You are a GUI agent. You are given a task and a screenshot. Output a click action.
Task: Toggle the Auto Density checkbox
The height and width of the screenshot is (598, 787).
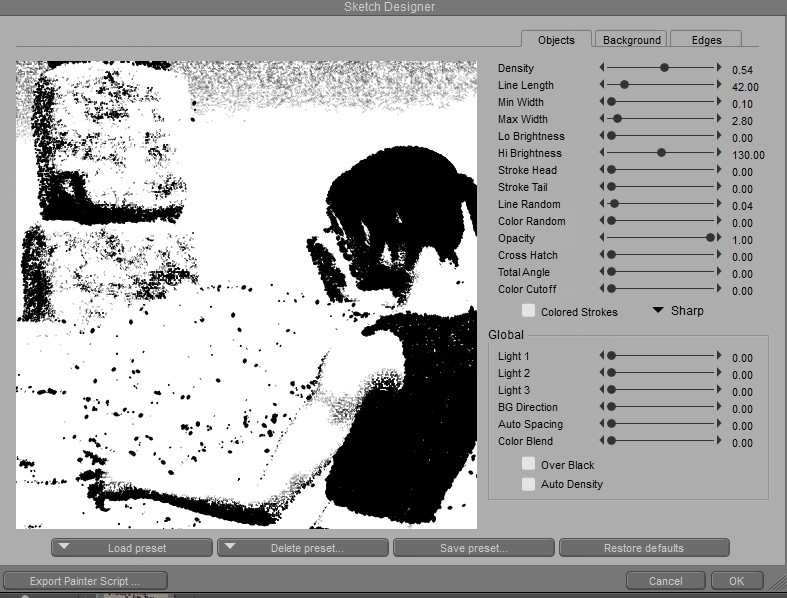(528, 484)
